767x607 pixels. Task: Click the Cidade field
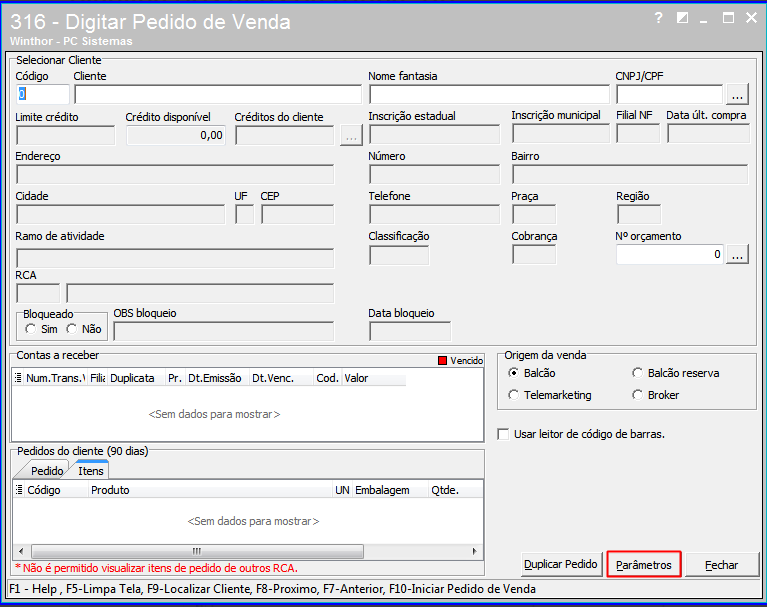click(120, 214)
